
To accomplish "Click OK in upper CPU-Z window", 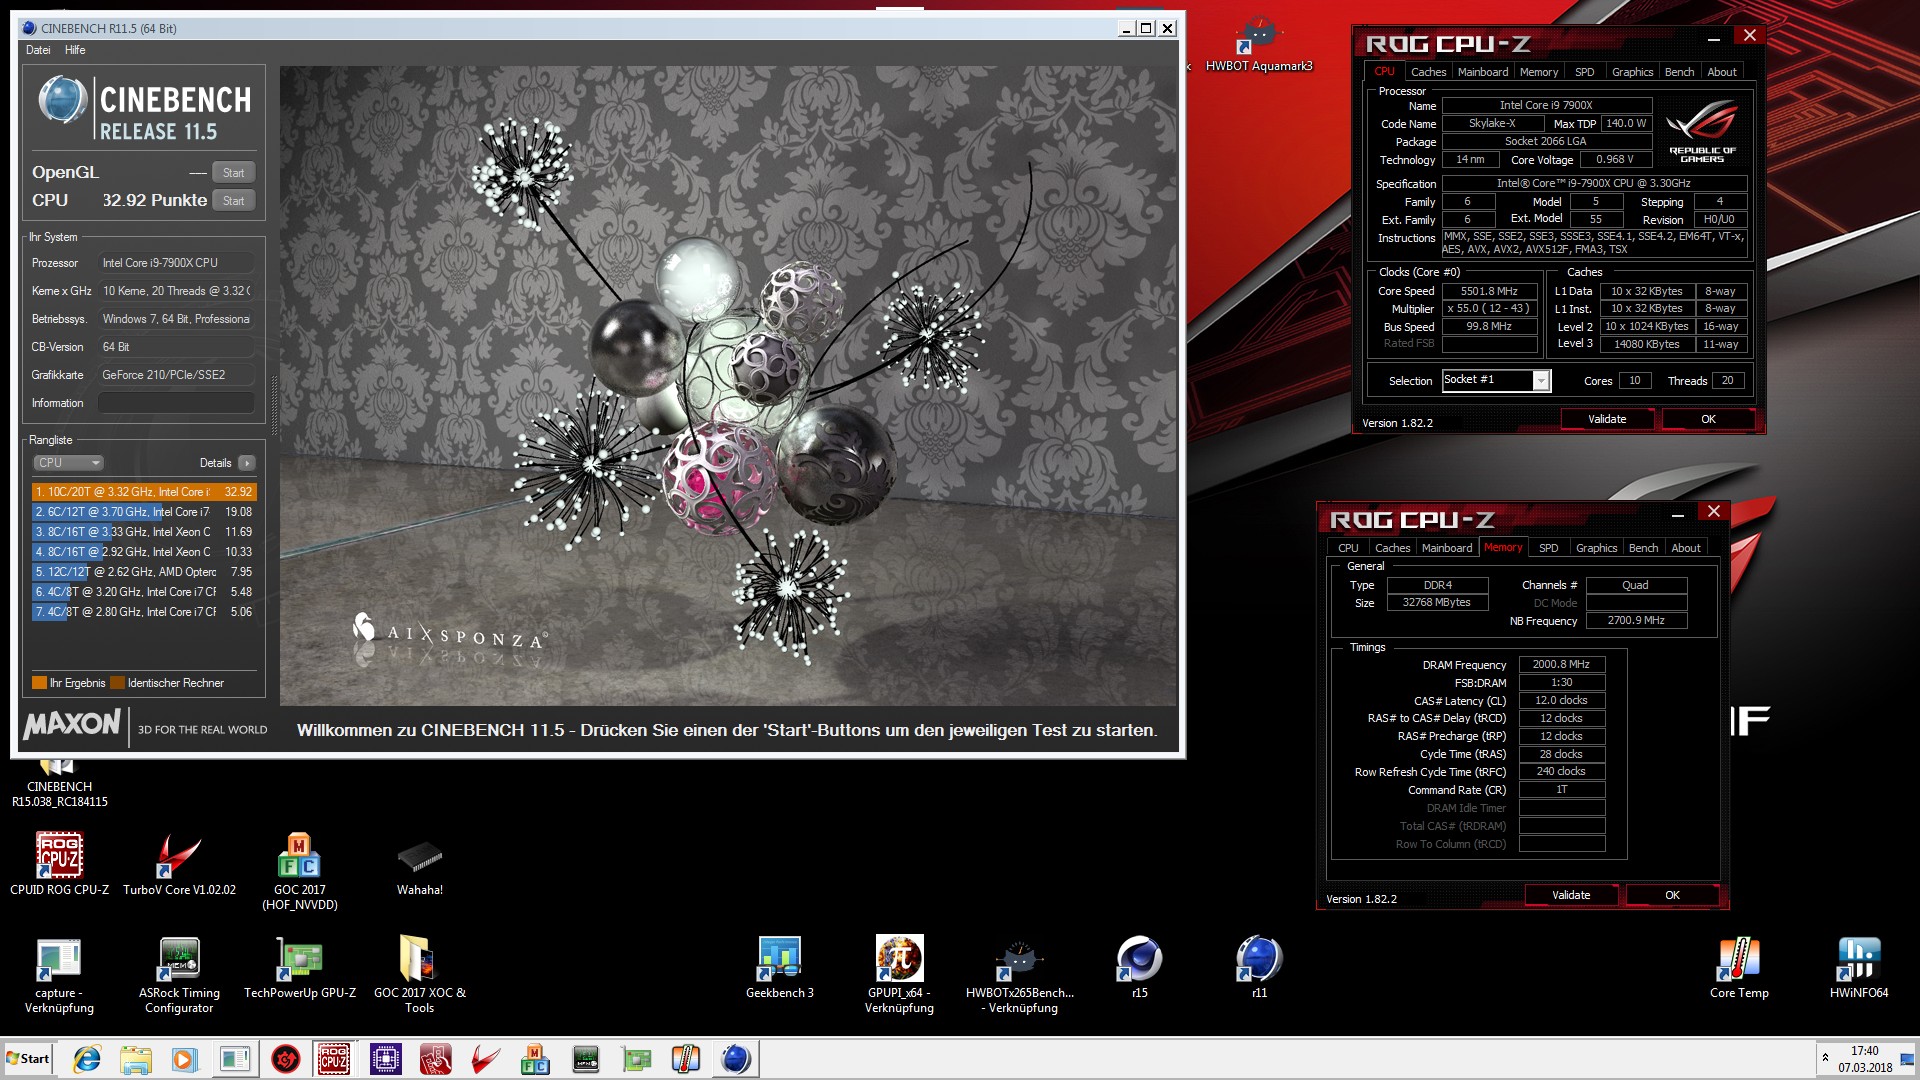I will pos(1708,420).
